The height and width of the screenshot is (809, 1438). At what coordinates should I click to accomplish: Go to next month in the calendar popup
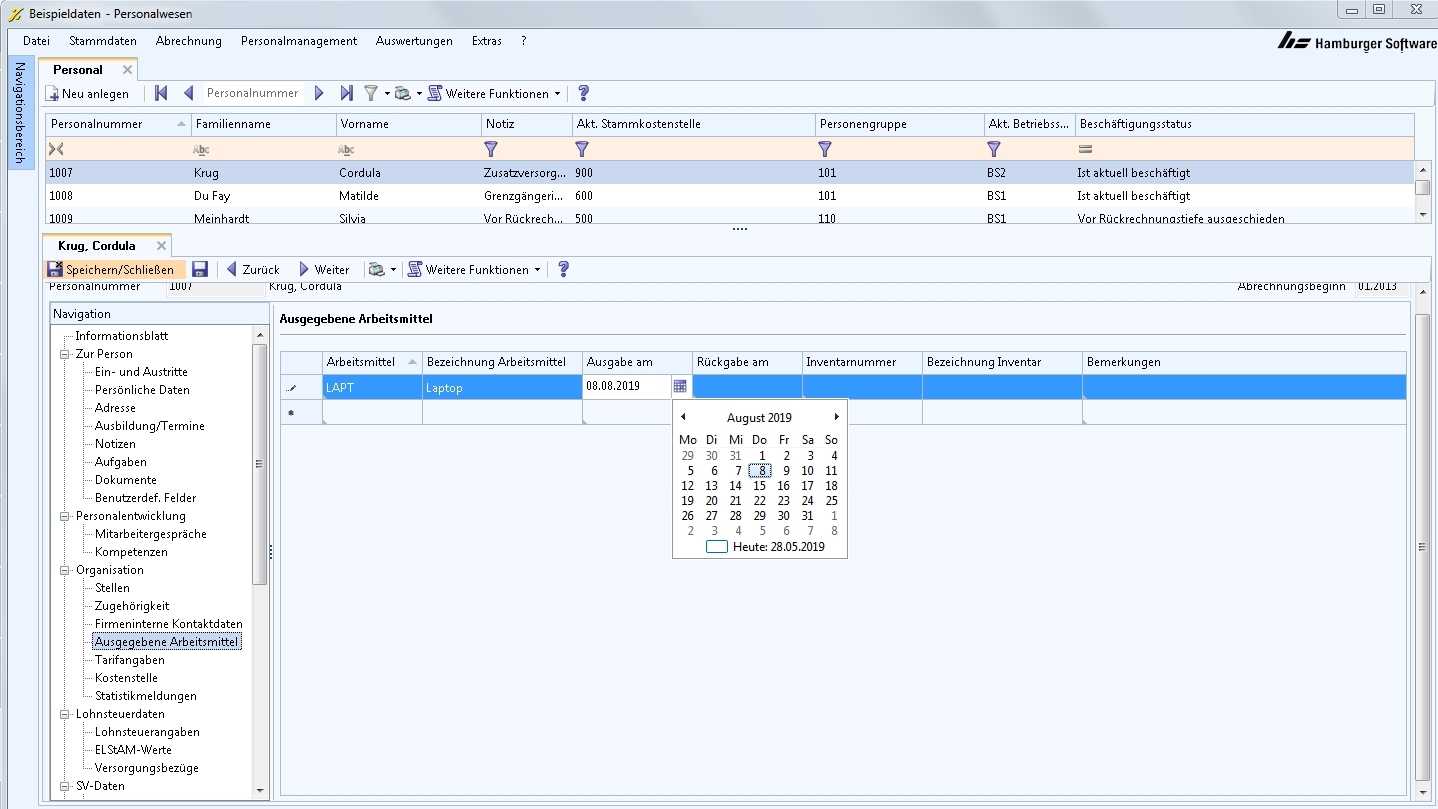click(x=837, y=417)
